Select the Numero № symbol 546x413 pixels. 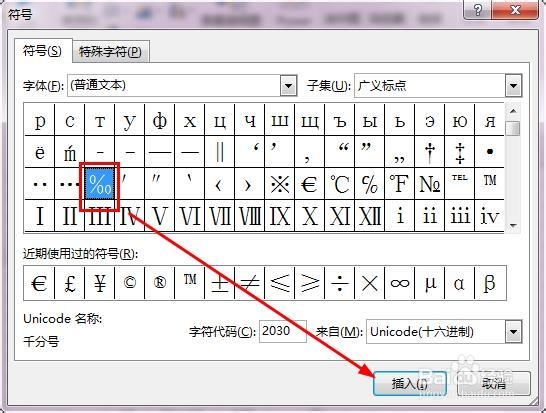[429, 184]
